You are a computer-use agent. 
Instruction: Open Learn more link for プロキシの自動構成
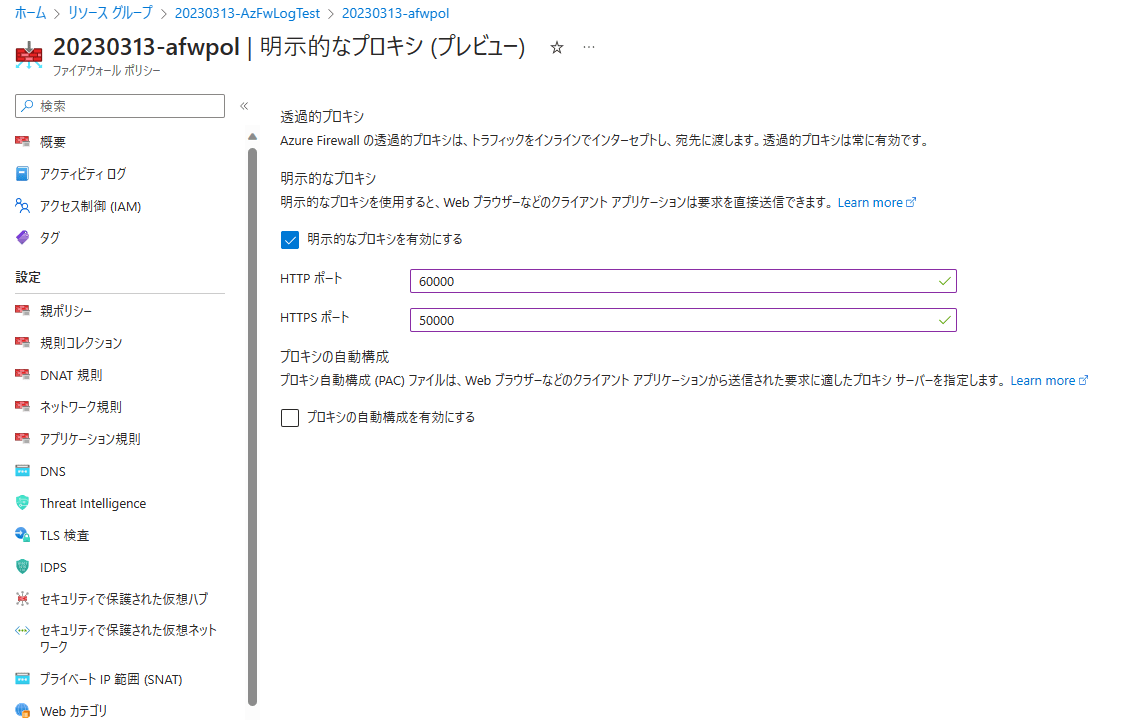(x=1049, y=380)
